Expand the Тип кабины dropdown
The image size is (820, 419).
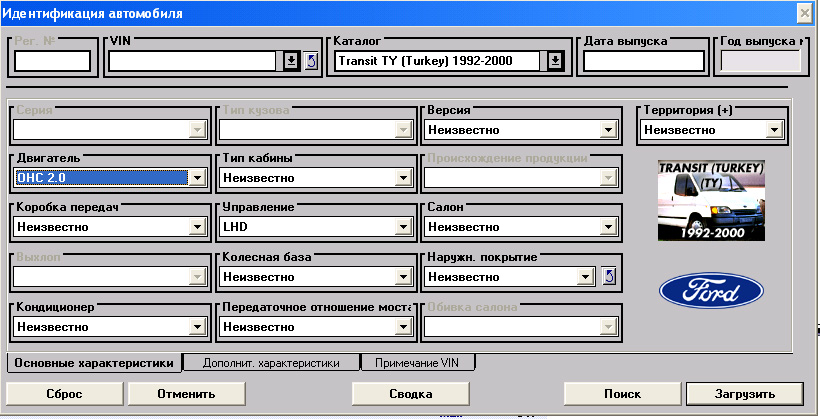(x=403, y=178)
